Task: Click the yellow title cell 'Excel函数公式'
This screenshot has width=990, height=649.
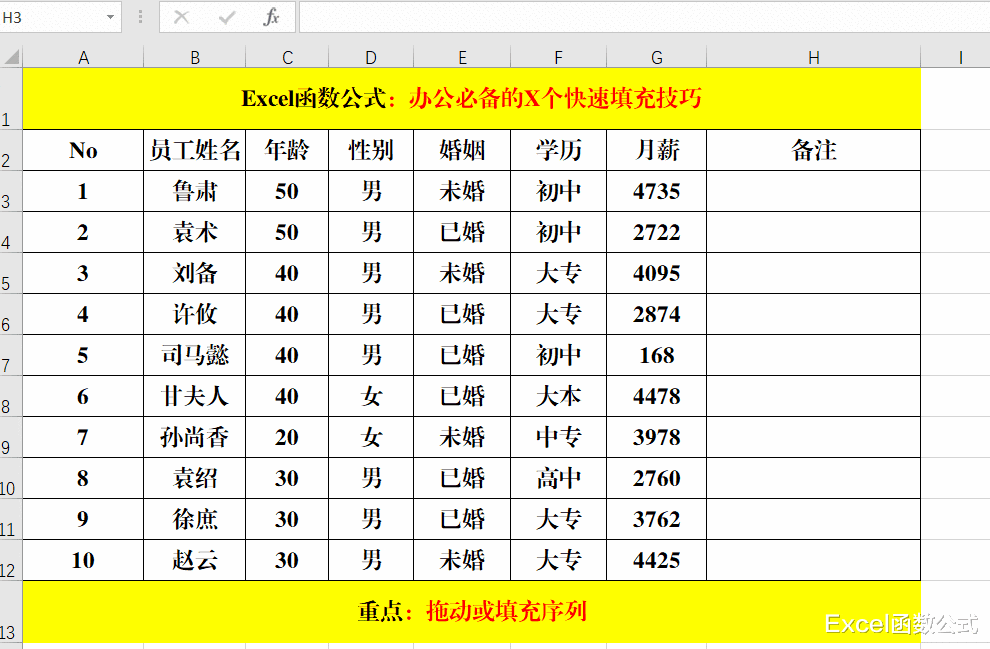Action: tap(472, 99)
